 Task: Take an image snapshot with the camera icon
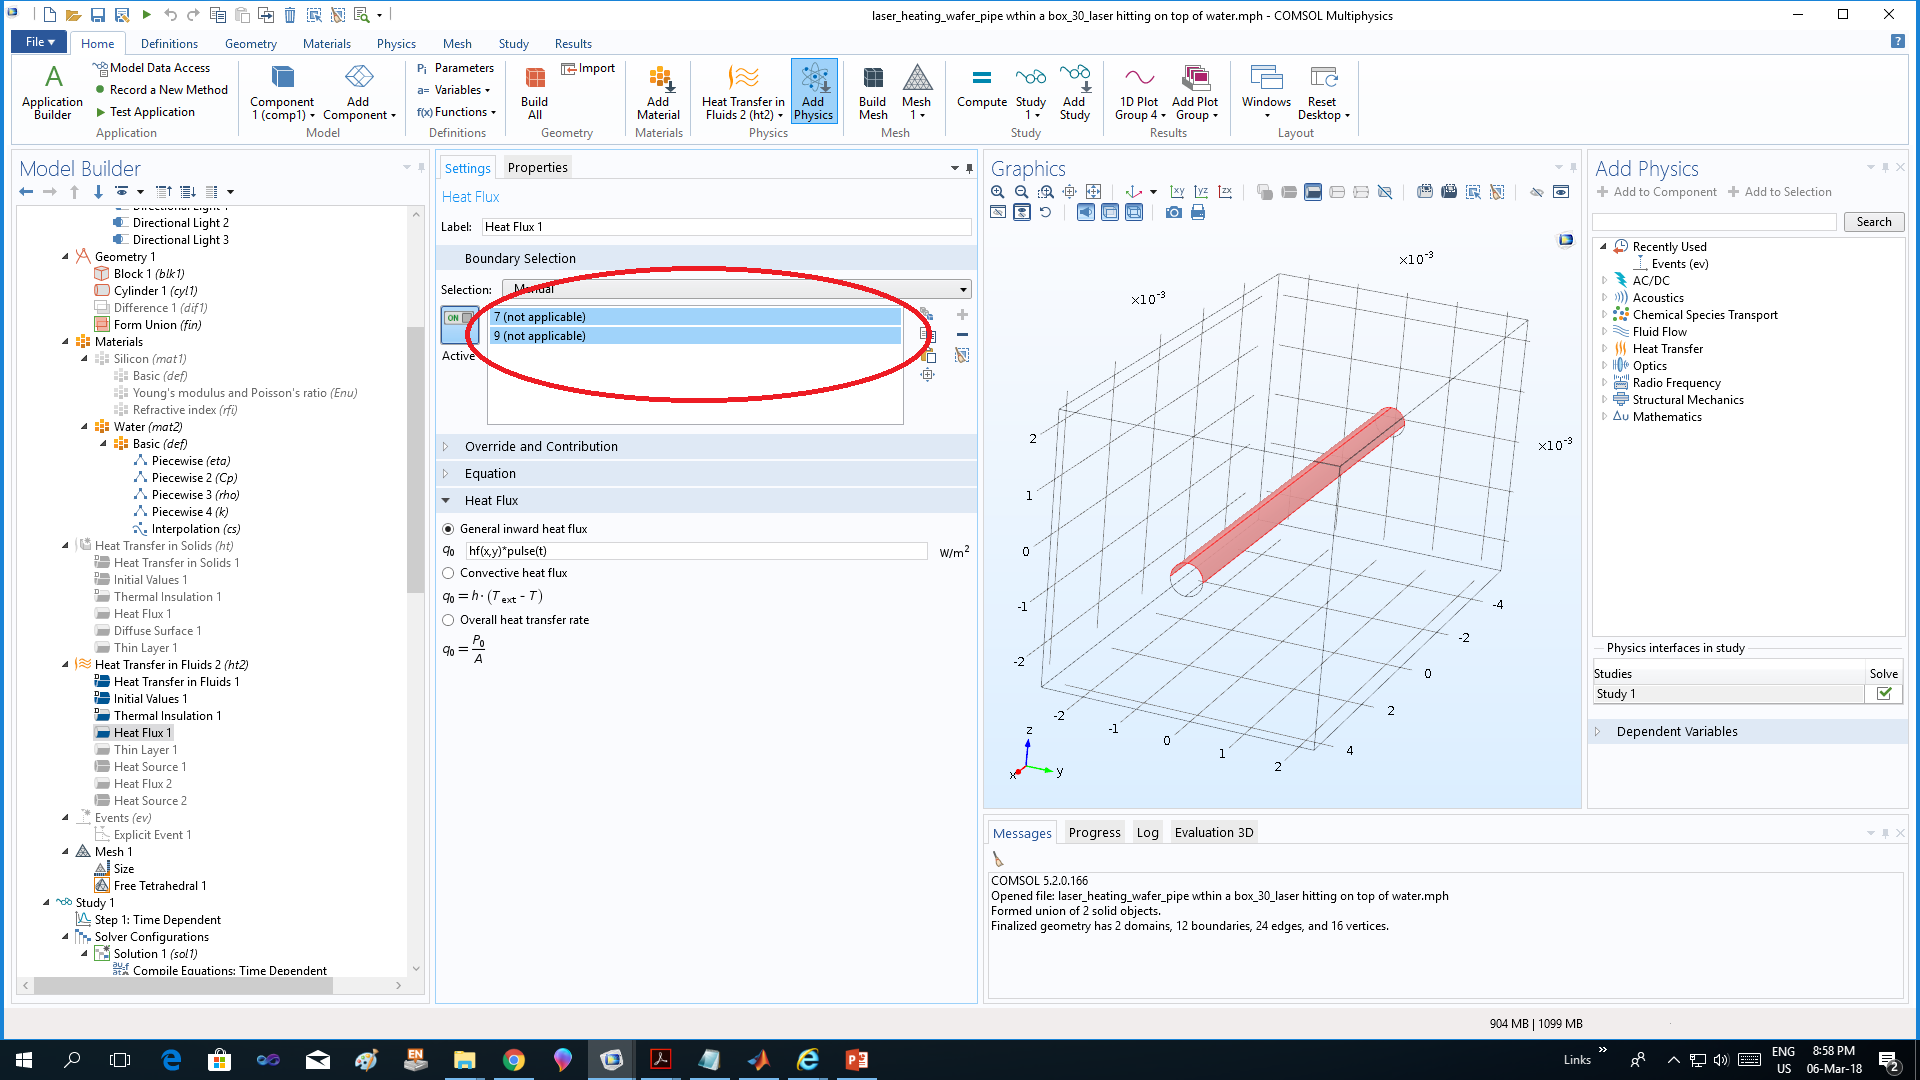[1174, 212]
